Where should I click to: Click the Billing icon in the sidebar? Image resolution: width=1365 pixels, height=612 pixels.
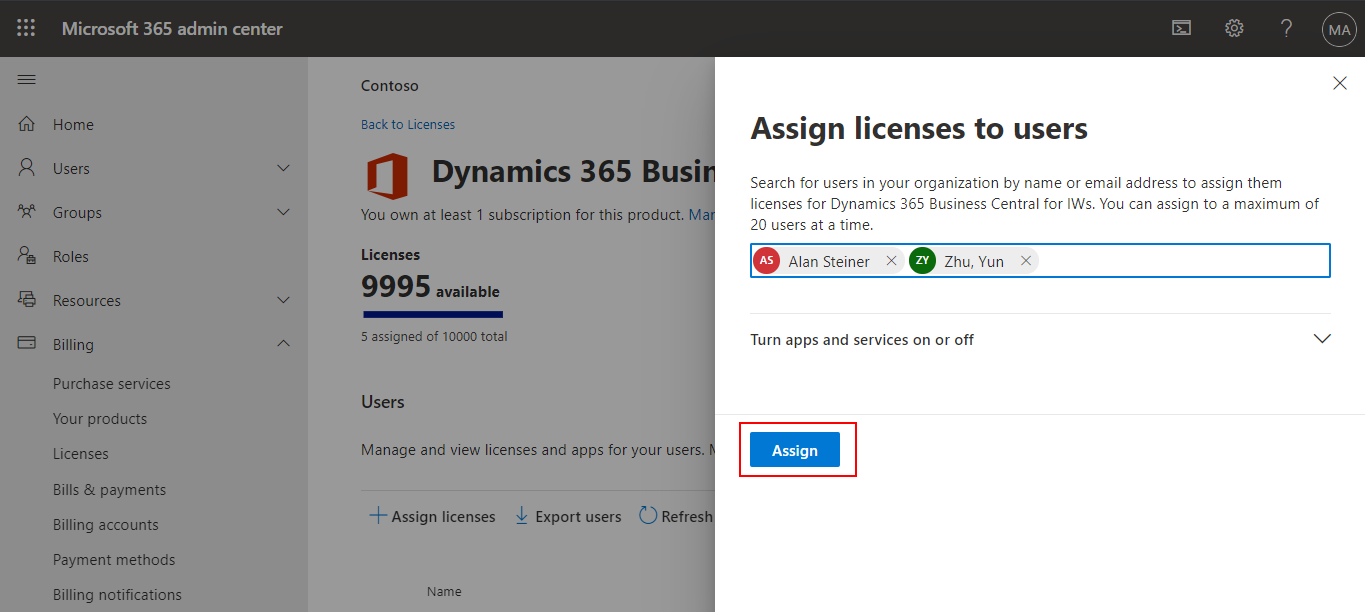(x=26, y=343)
